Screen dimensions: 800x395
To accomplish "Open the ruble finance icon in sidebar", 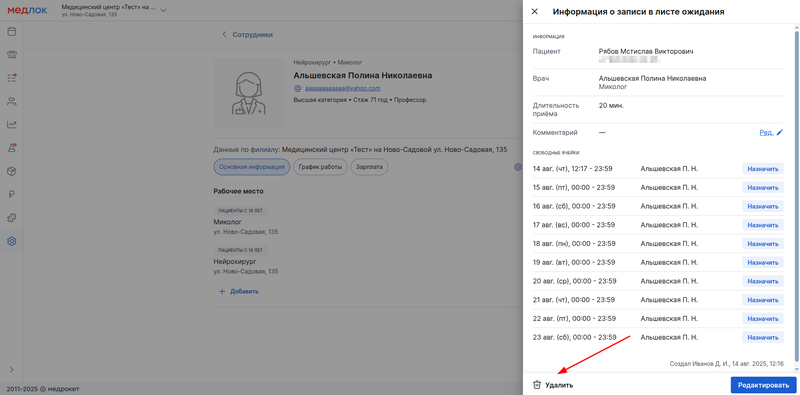I will tap(11, 194).
